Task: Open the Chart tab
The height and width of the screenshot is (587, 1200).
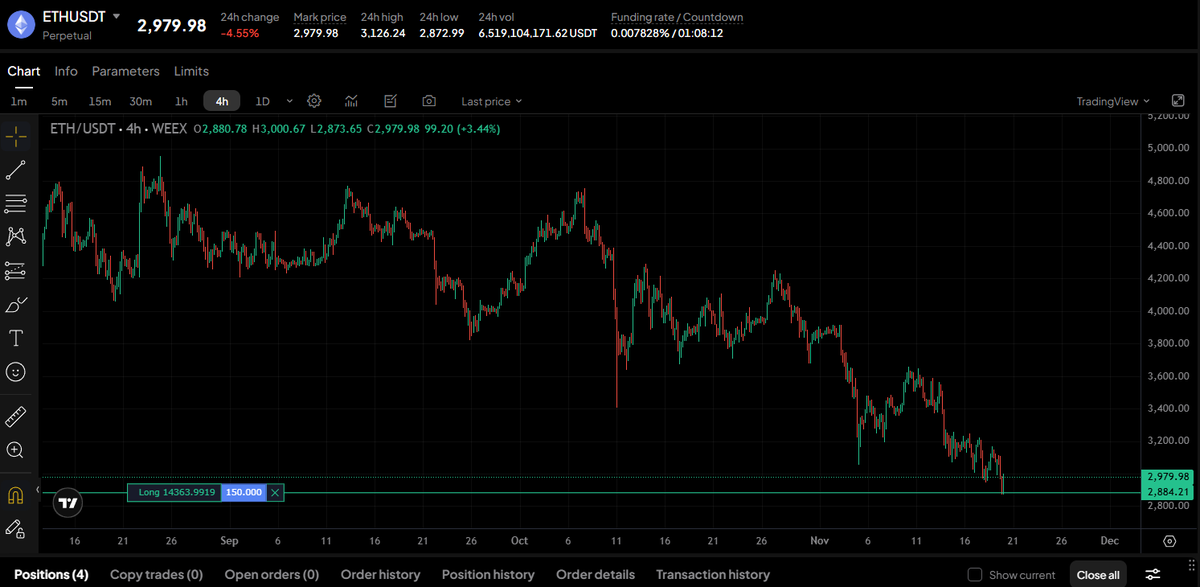Action: tap(23, 71)
